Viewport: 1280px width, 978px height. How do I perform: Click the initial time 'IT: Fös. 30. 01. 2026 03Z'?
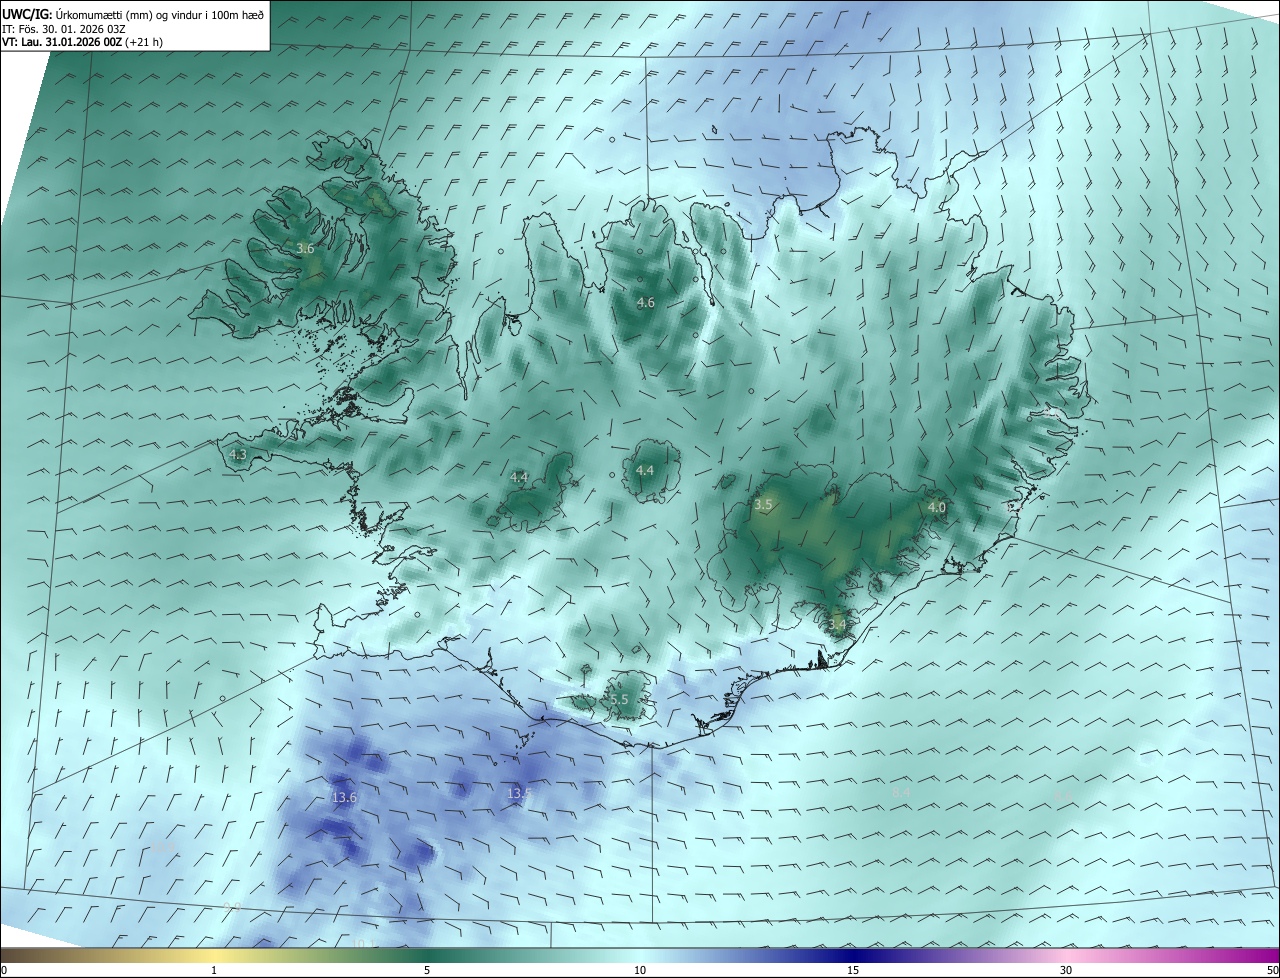pos(65,29)
